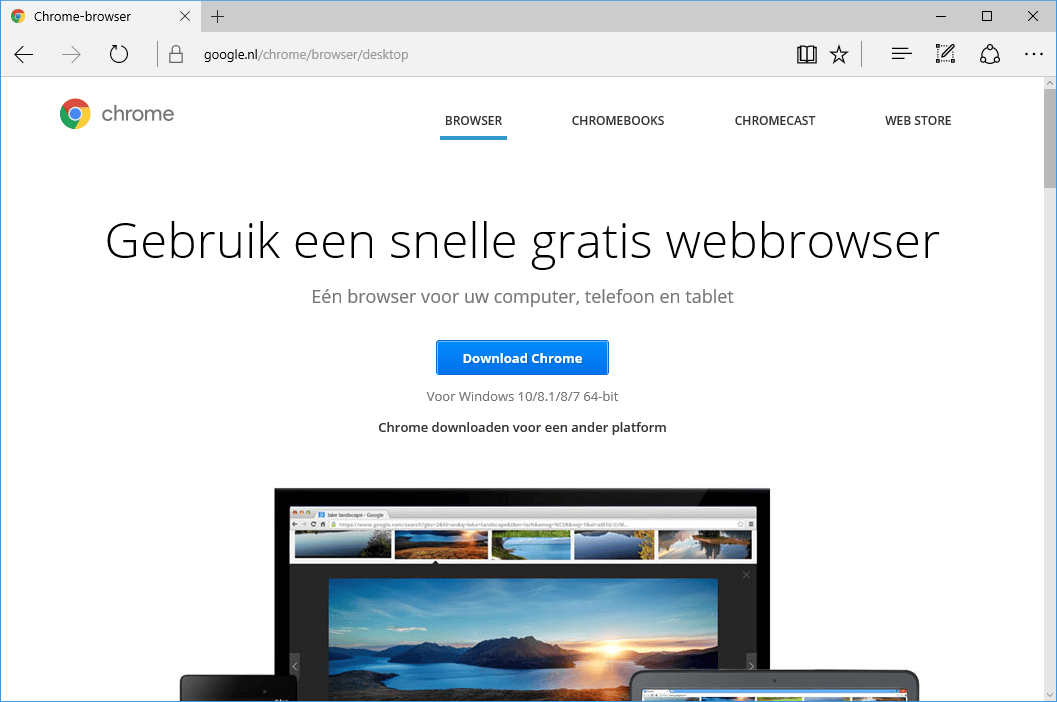Click the next arrow in laptop image

tap(751, 666)
